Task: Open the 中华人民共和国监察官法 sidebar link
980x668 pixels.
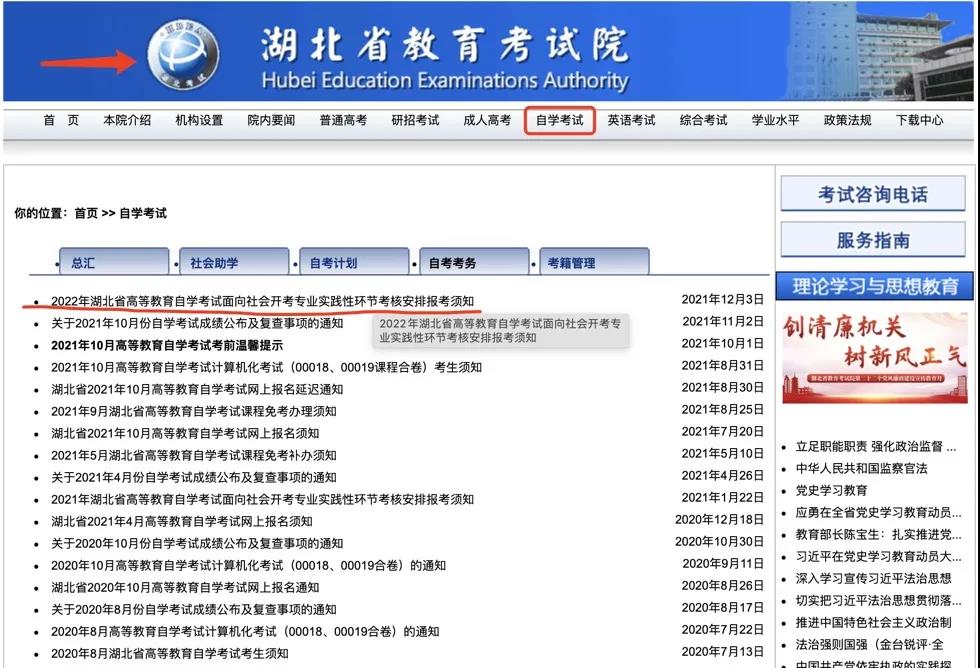Action: pos(861,468)
